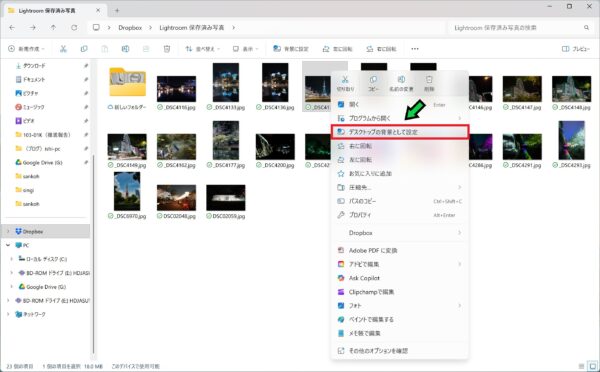Click Copy (コピー) at context menu top
This screenshot has height=372, width=600.
pyautogui.click(x=373, y=83)
